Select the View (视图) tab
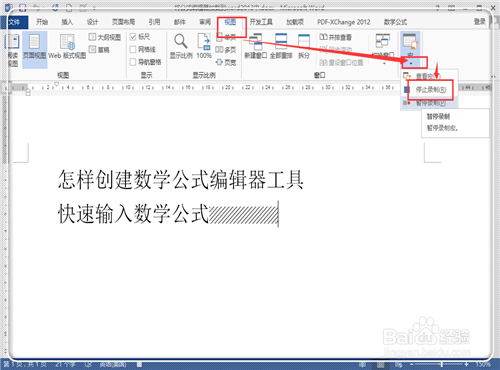Image resolution: width=500 pixels, height=370 pixels. tap(230, 22)
